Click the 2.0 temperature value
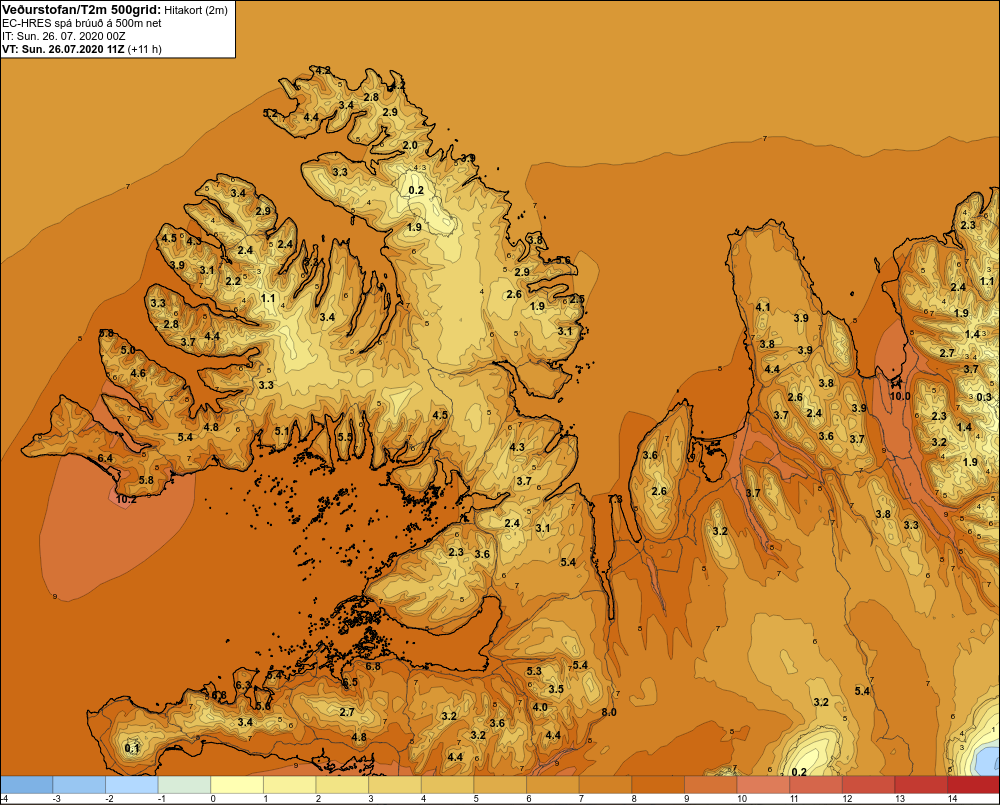1000x805 pixels. (x=410, y=145)
